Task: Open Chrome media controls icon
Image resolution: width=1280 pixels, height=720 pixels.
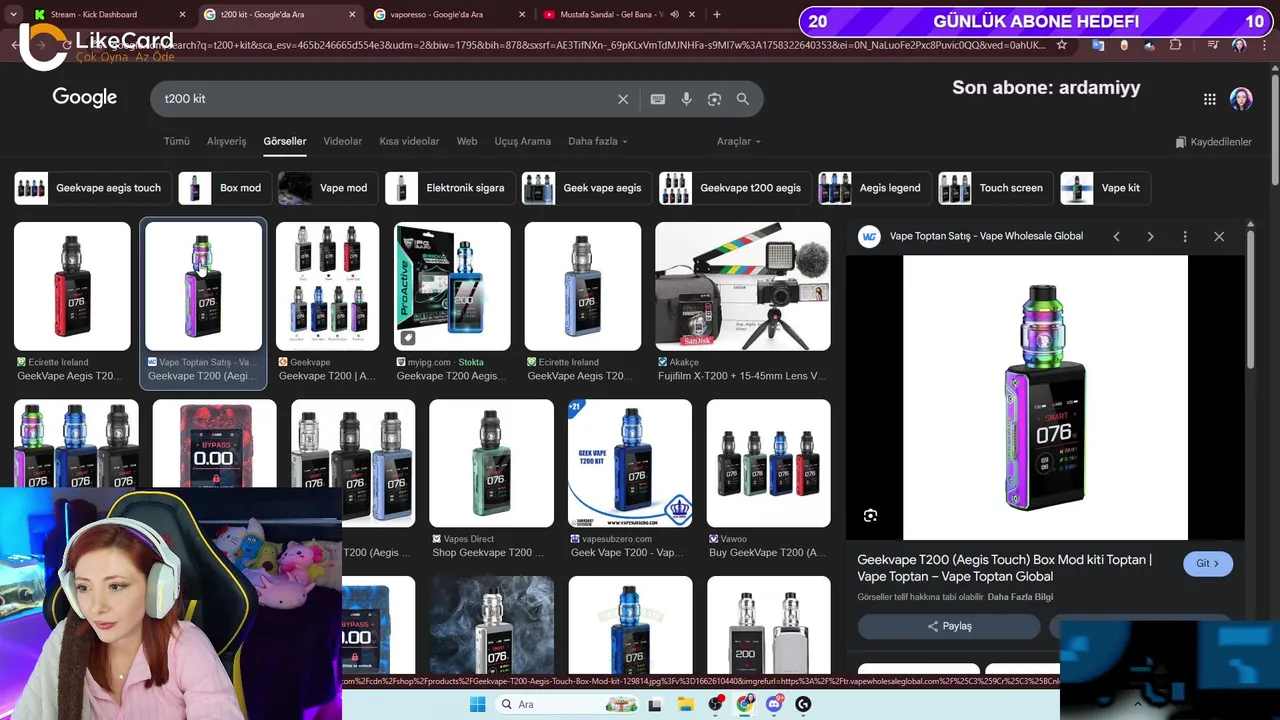Action: pyautogui.click(x=1213, y=45)
